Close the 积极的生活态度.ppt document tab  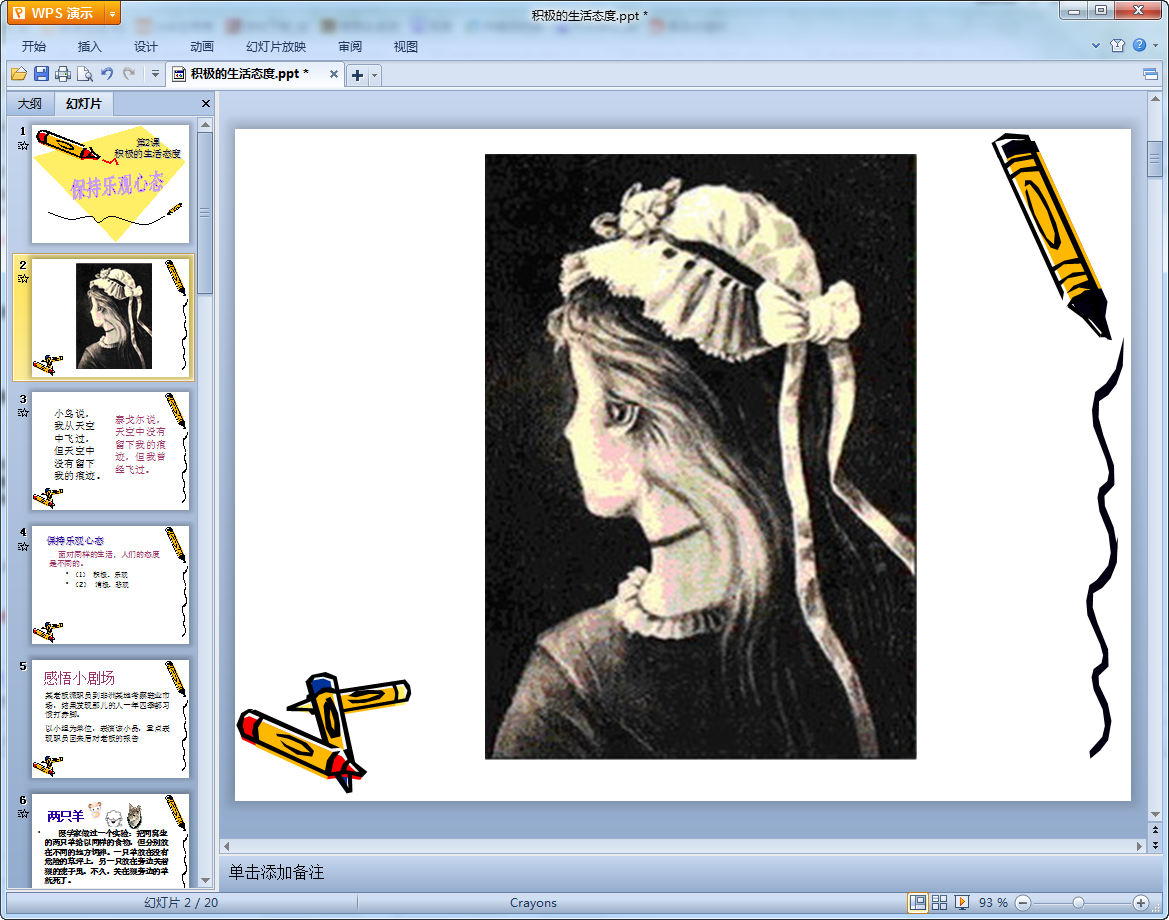pos(333,74)
